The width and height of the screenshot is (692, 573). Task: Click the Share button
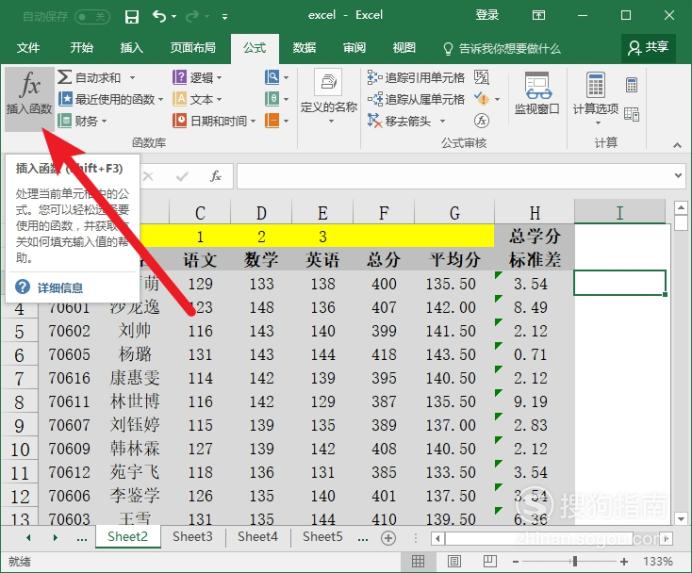[x=648, y=48]
